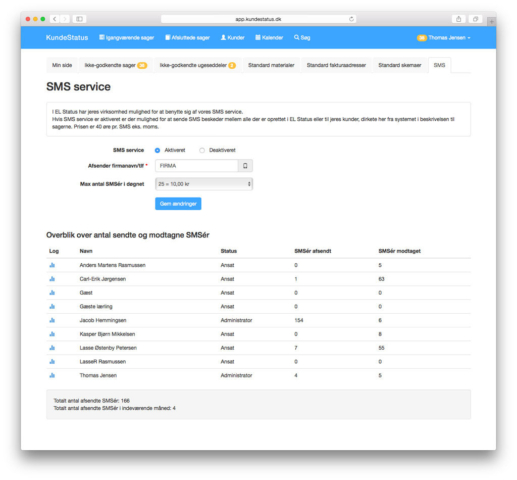The image size is (517, 480).
Task: Go to Min side tab
Action: tap(62, 65)
